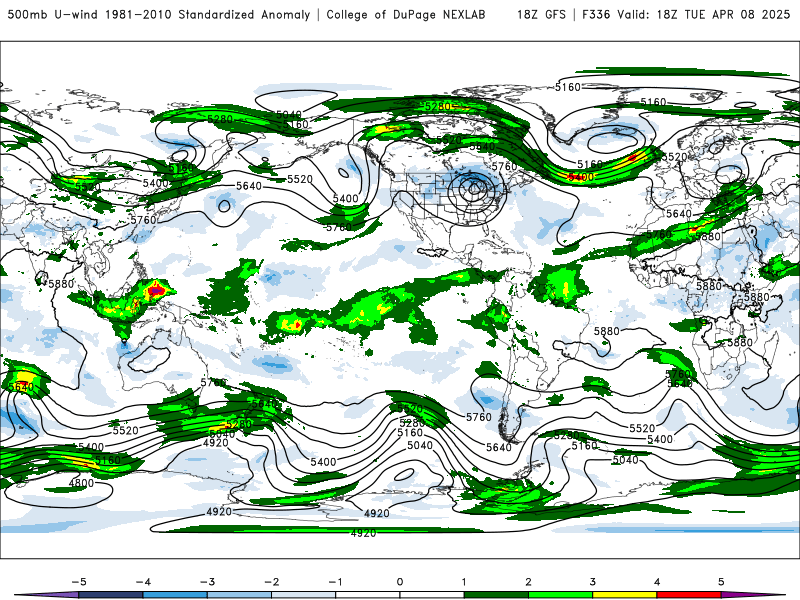This screenshot has width=800, height=600.
Task: Click the 'College of DuPage NEXLAB' text
Action: pos(406,15)
